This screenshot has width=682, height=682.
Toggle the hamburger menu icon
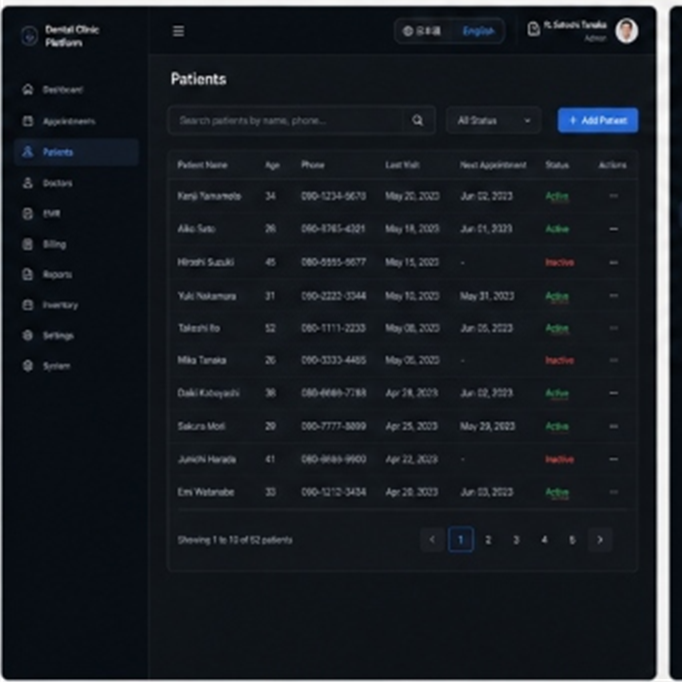click(178, 31)
